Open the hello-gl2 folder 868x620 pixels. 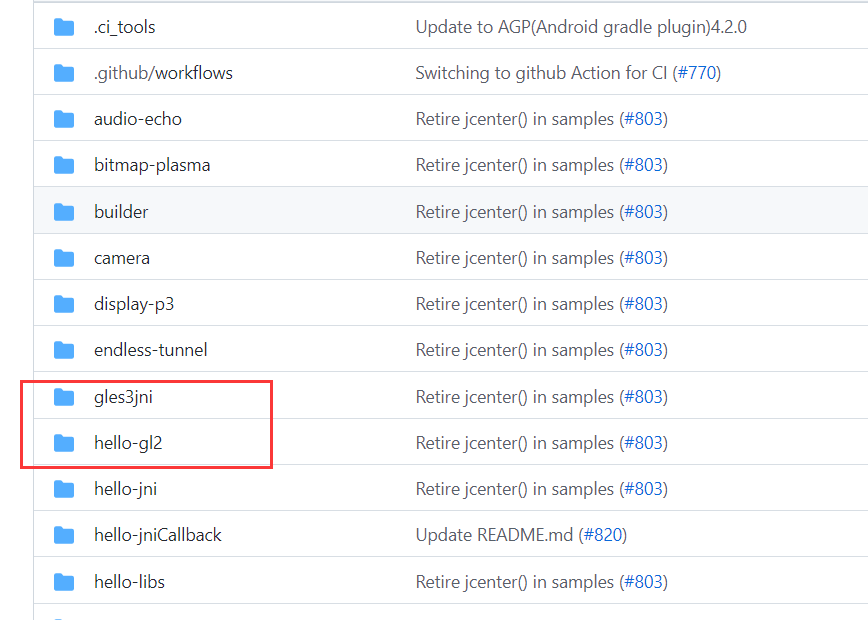[128, 443]
